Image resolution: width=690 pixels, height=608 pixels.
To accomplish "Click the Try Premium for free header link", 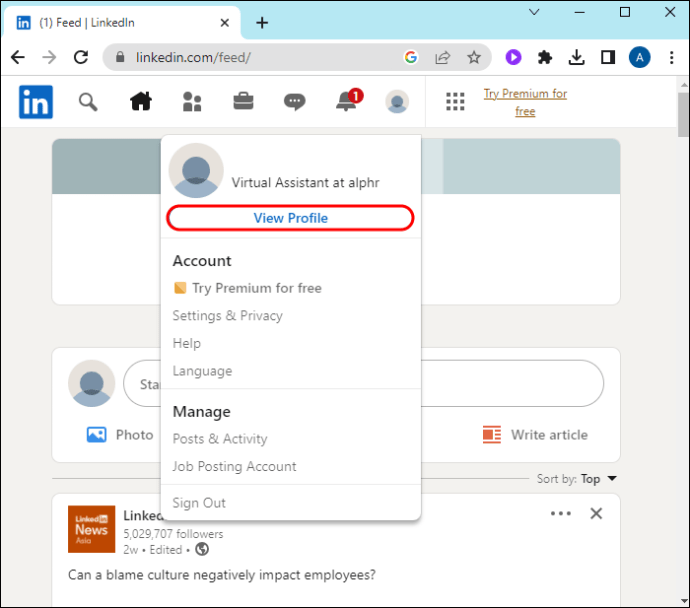I will 525,102.
